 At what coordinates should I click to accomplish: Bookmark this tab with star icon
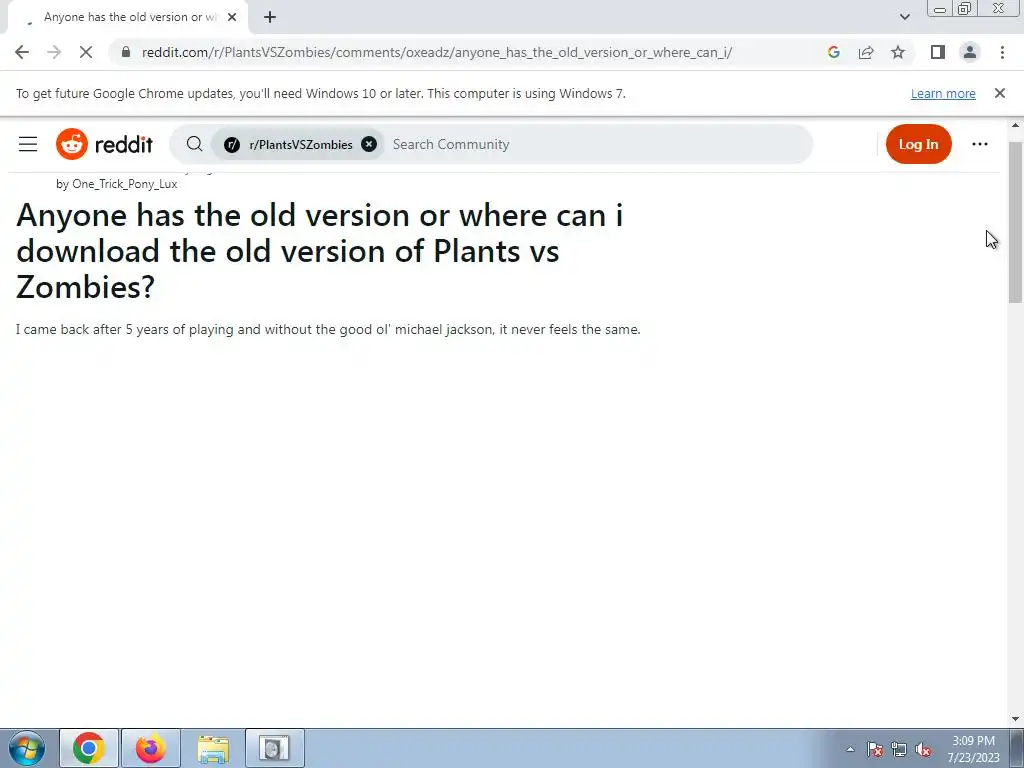point(898,52)
